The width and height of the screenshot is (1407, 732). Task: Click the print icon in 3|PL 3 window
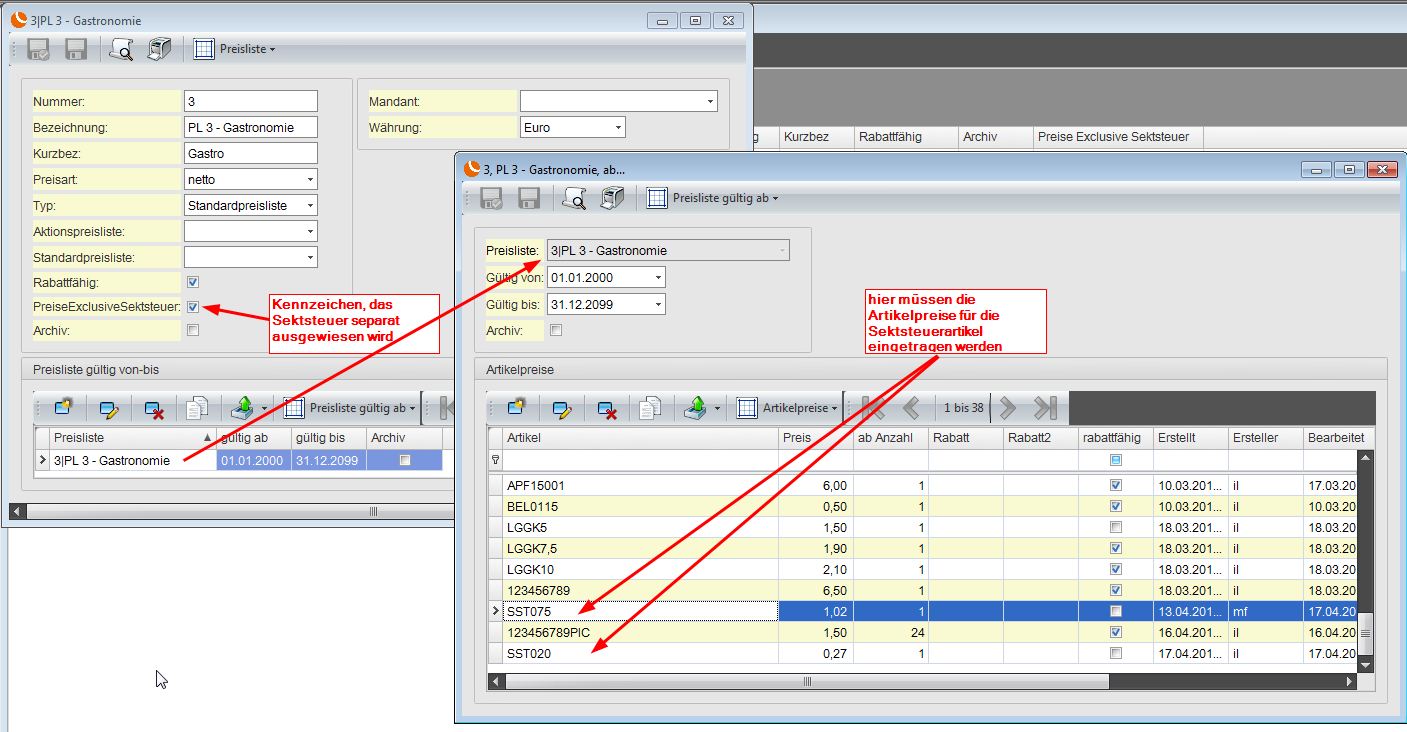159,49
